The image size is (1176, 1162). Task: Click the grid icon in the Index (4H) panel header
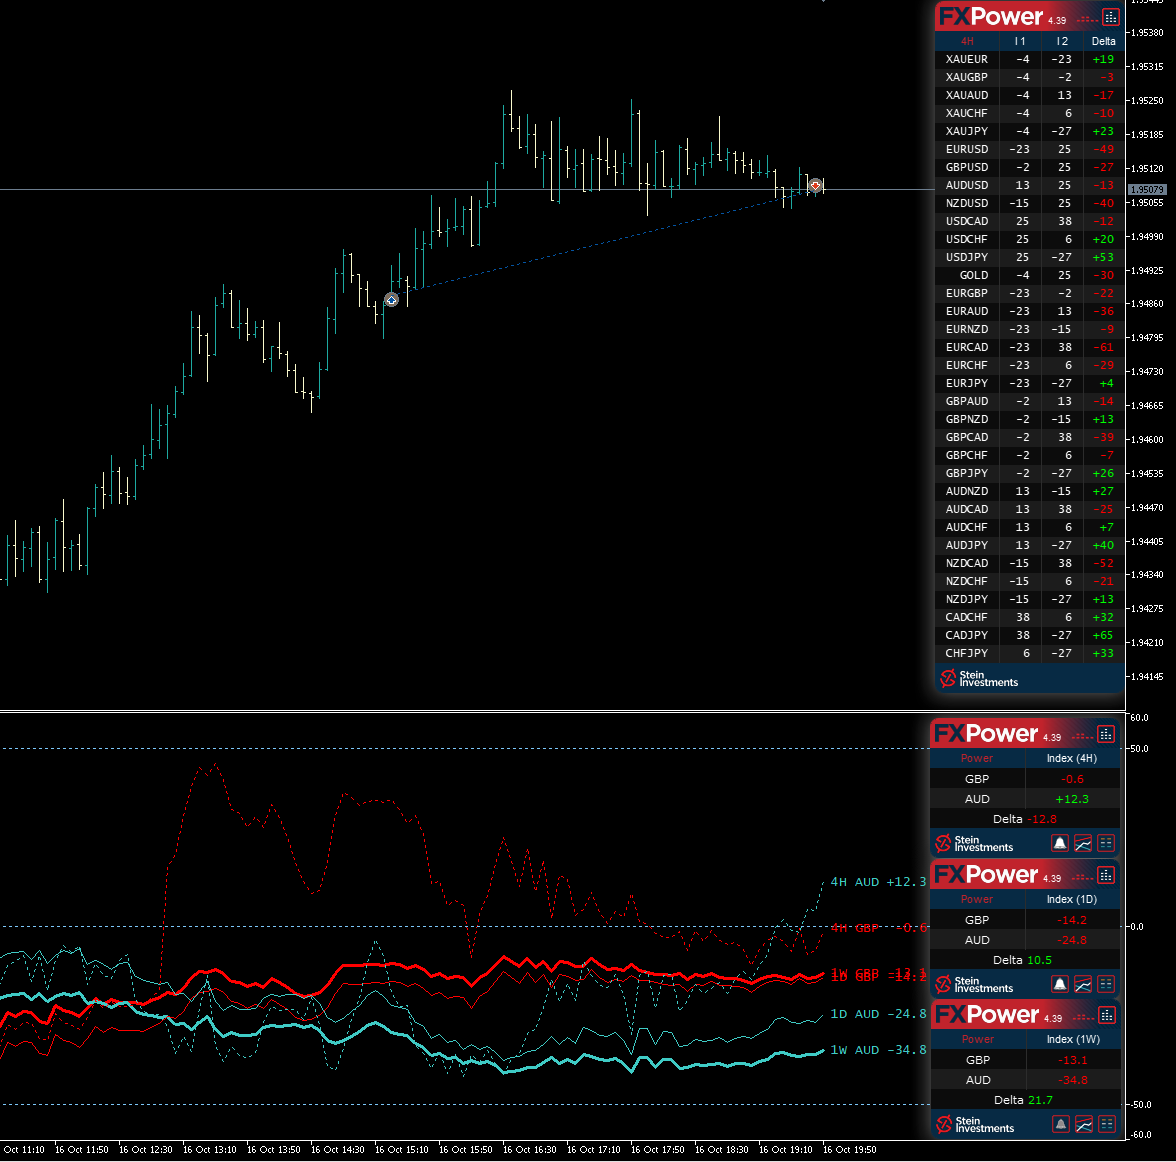coord(1106,734)
